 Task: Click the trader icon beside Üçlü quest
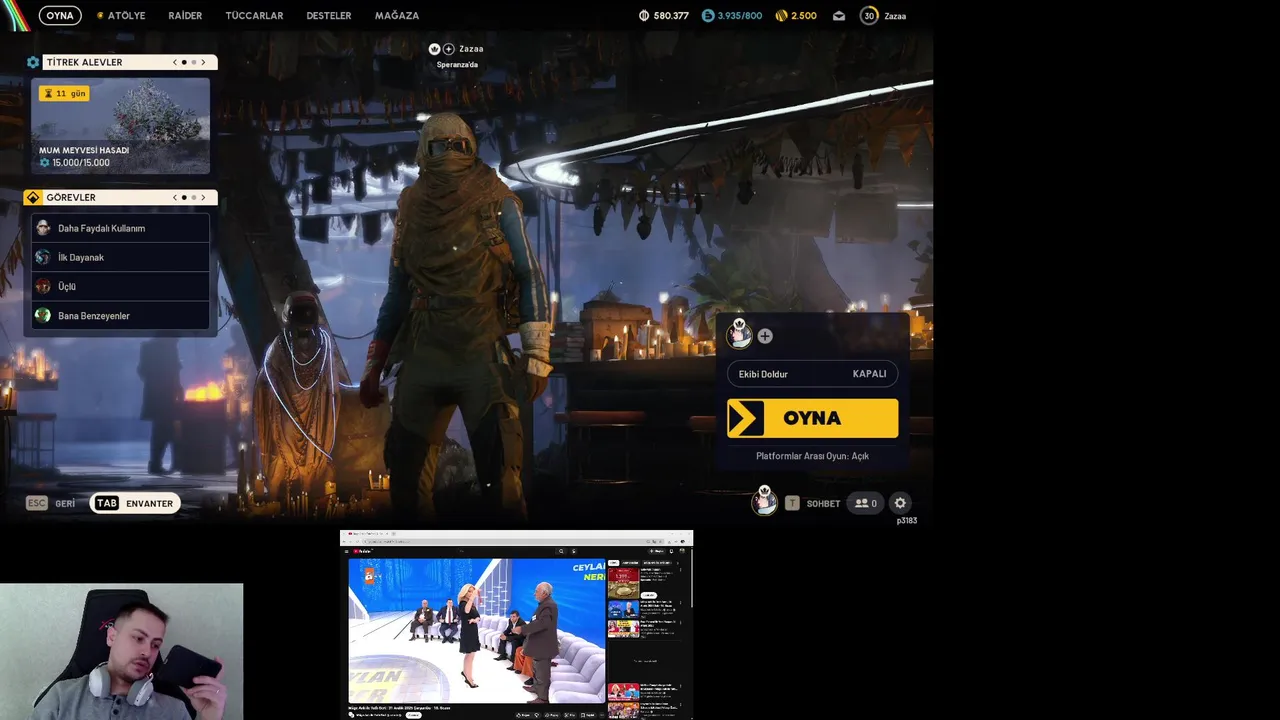coord(43,286)
